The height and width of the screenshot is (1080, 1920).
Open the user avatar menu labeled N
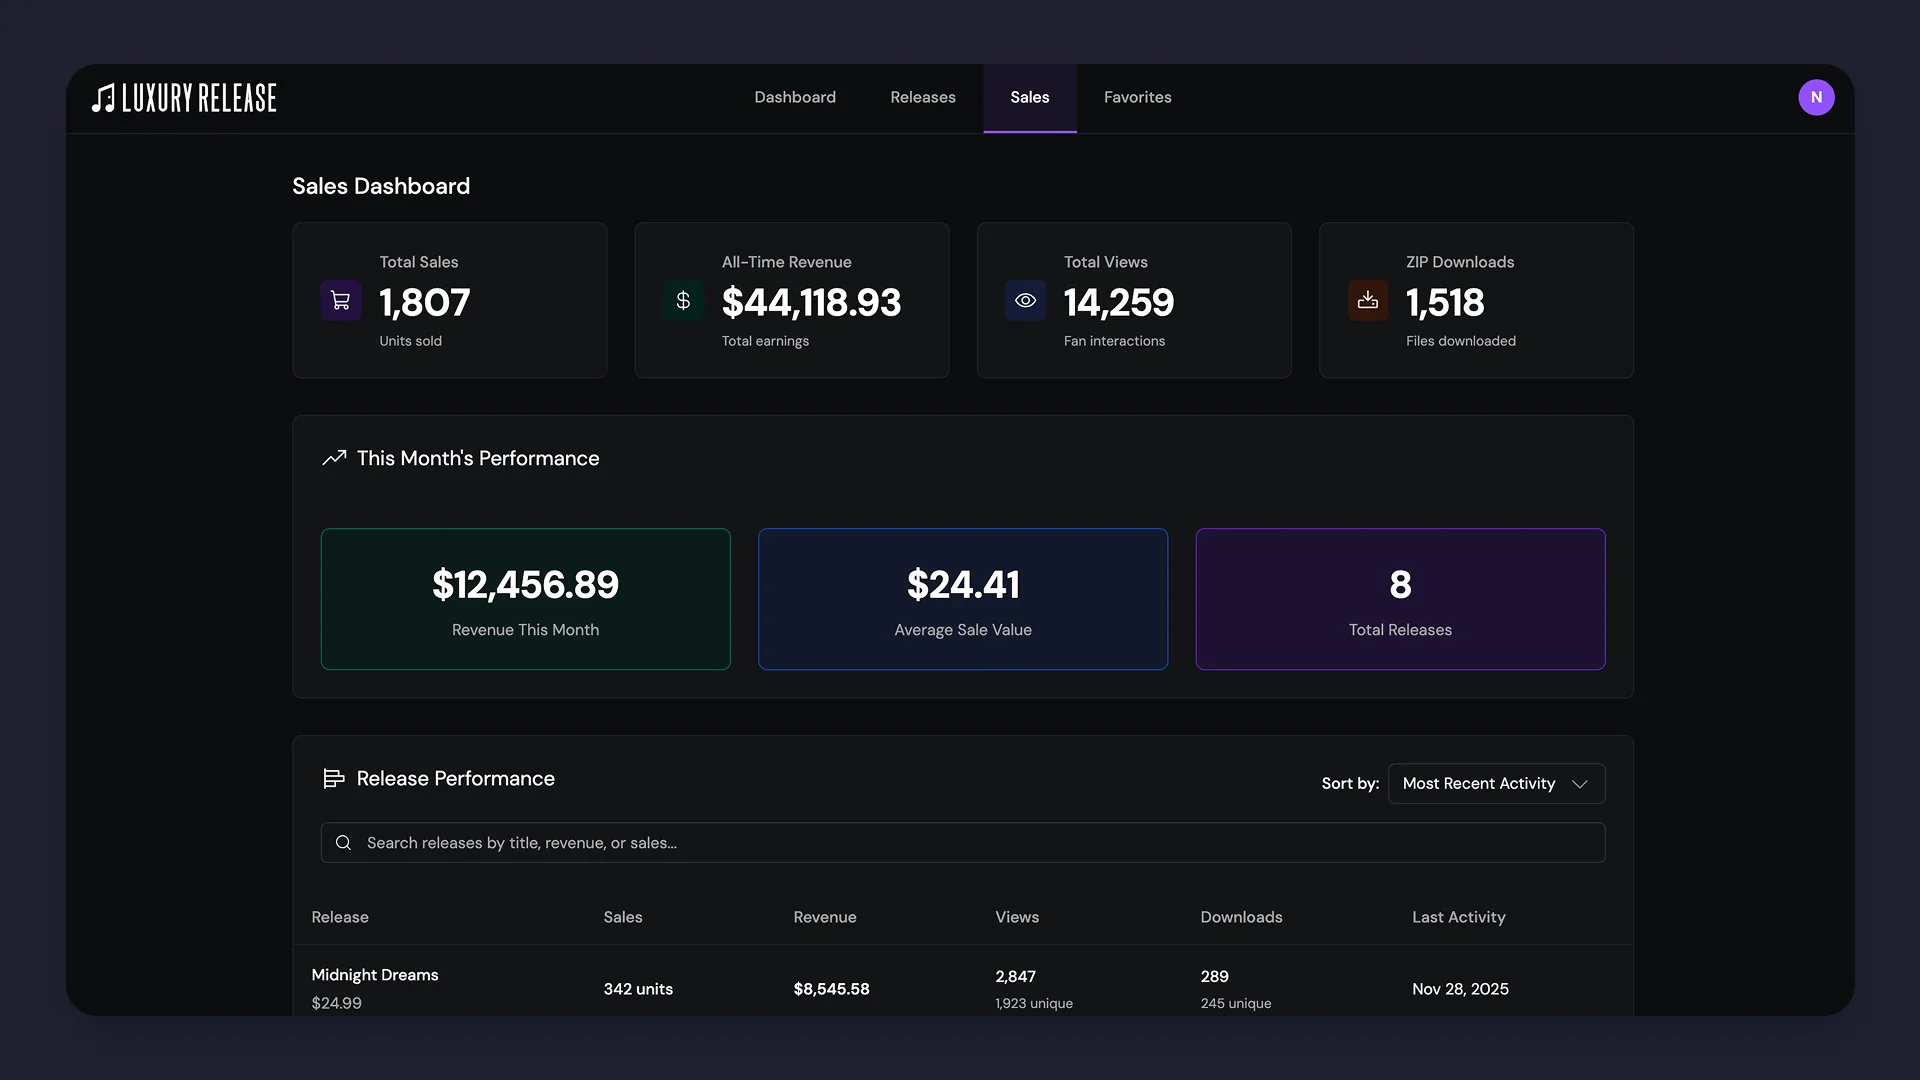pos(1817,97)
